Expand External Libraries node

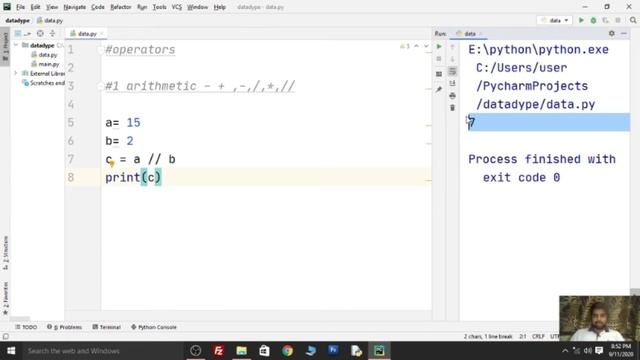(x=16, y=73)
